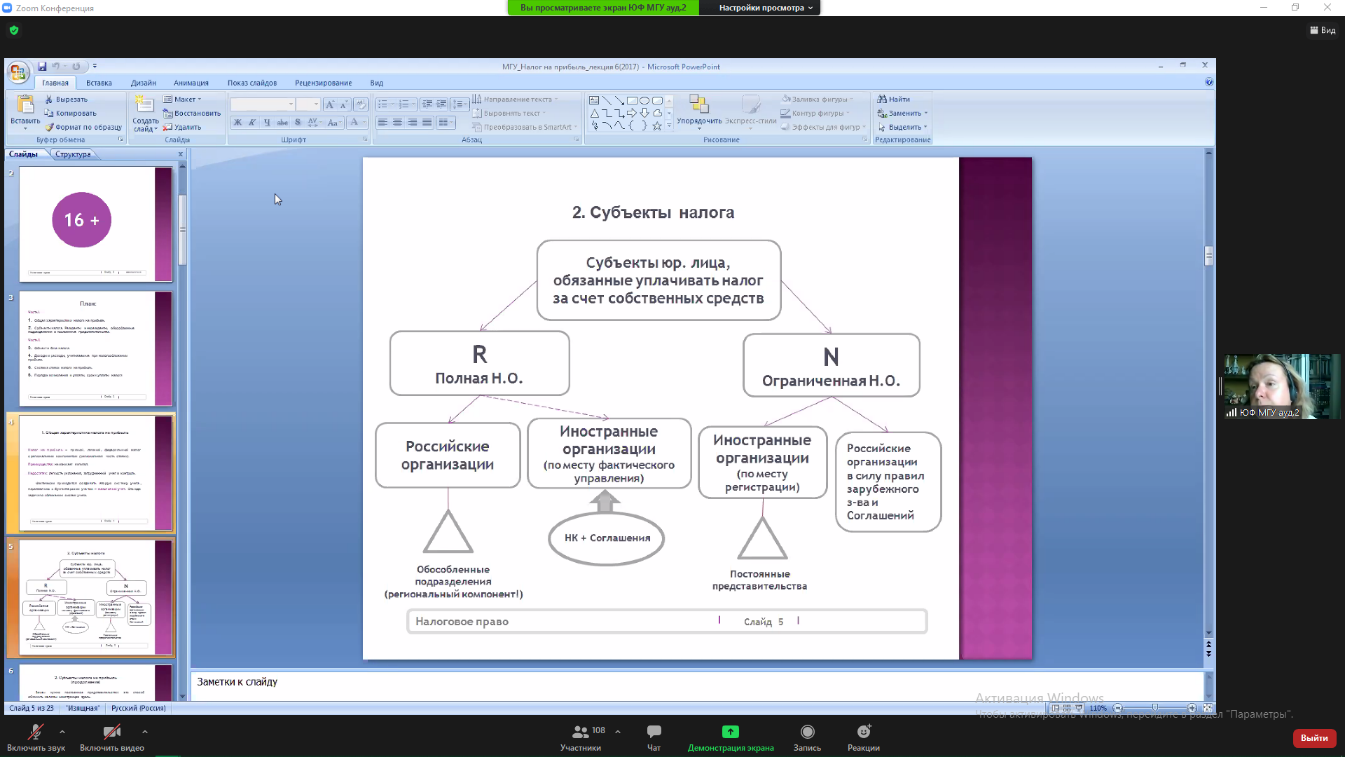Viewport: 1345px width, 757px height.
Task: Click the Zoom Вид view button
Action: coord(1322,31)
